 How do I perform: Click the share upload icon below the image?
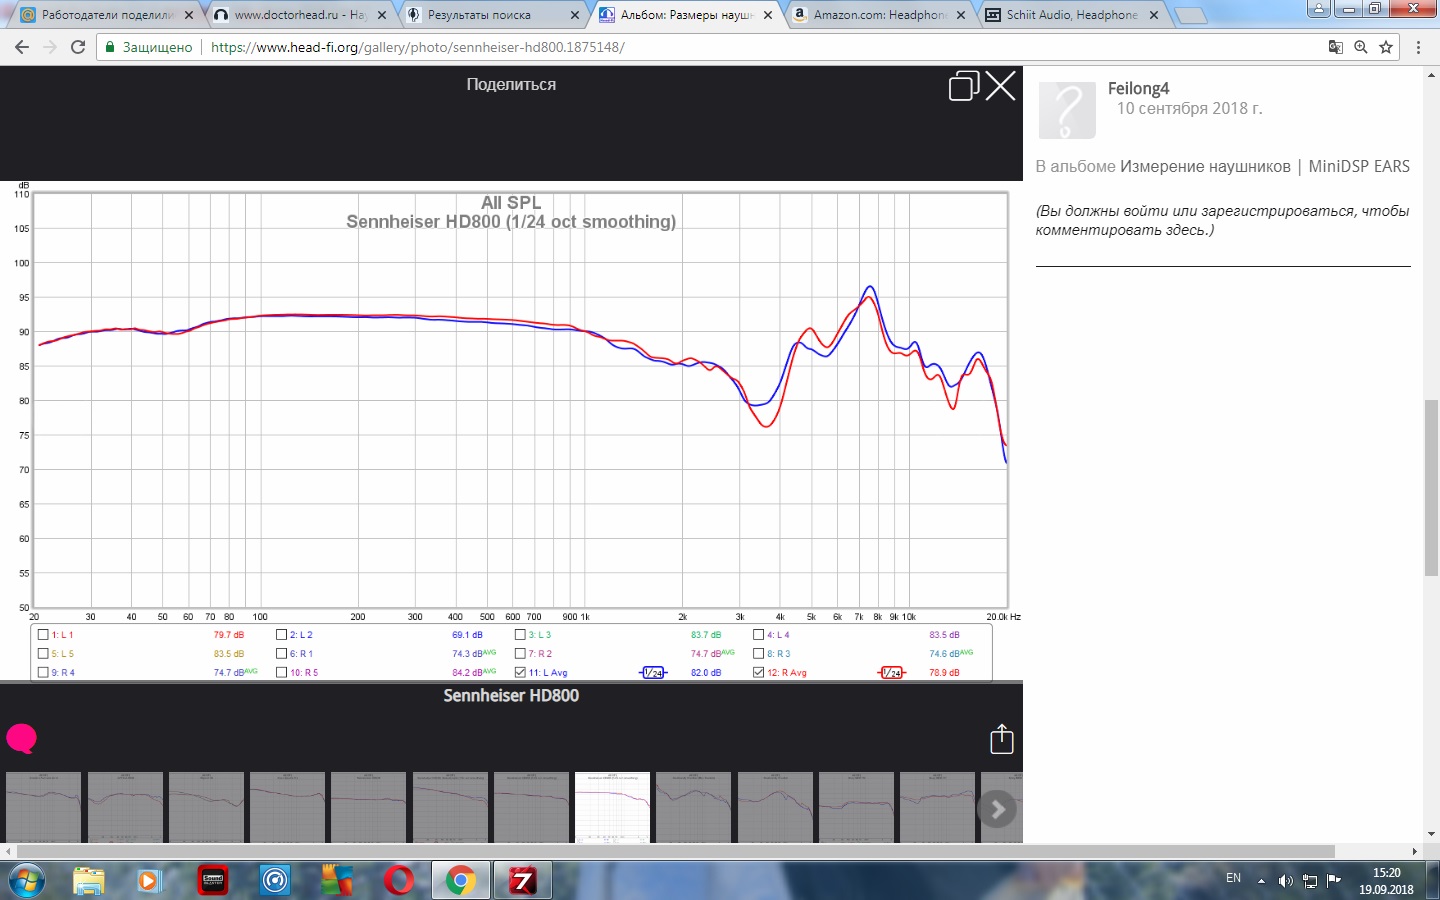1002,739
